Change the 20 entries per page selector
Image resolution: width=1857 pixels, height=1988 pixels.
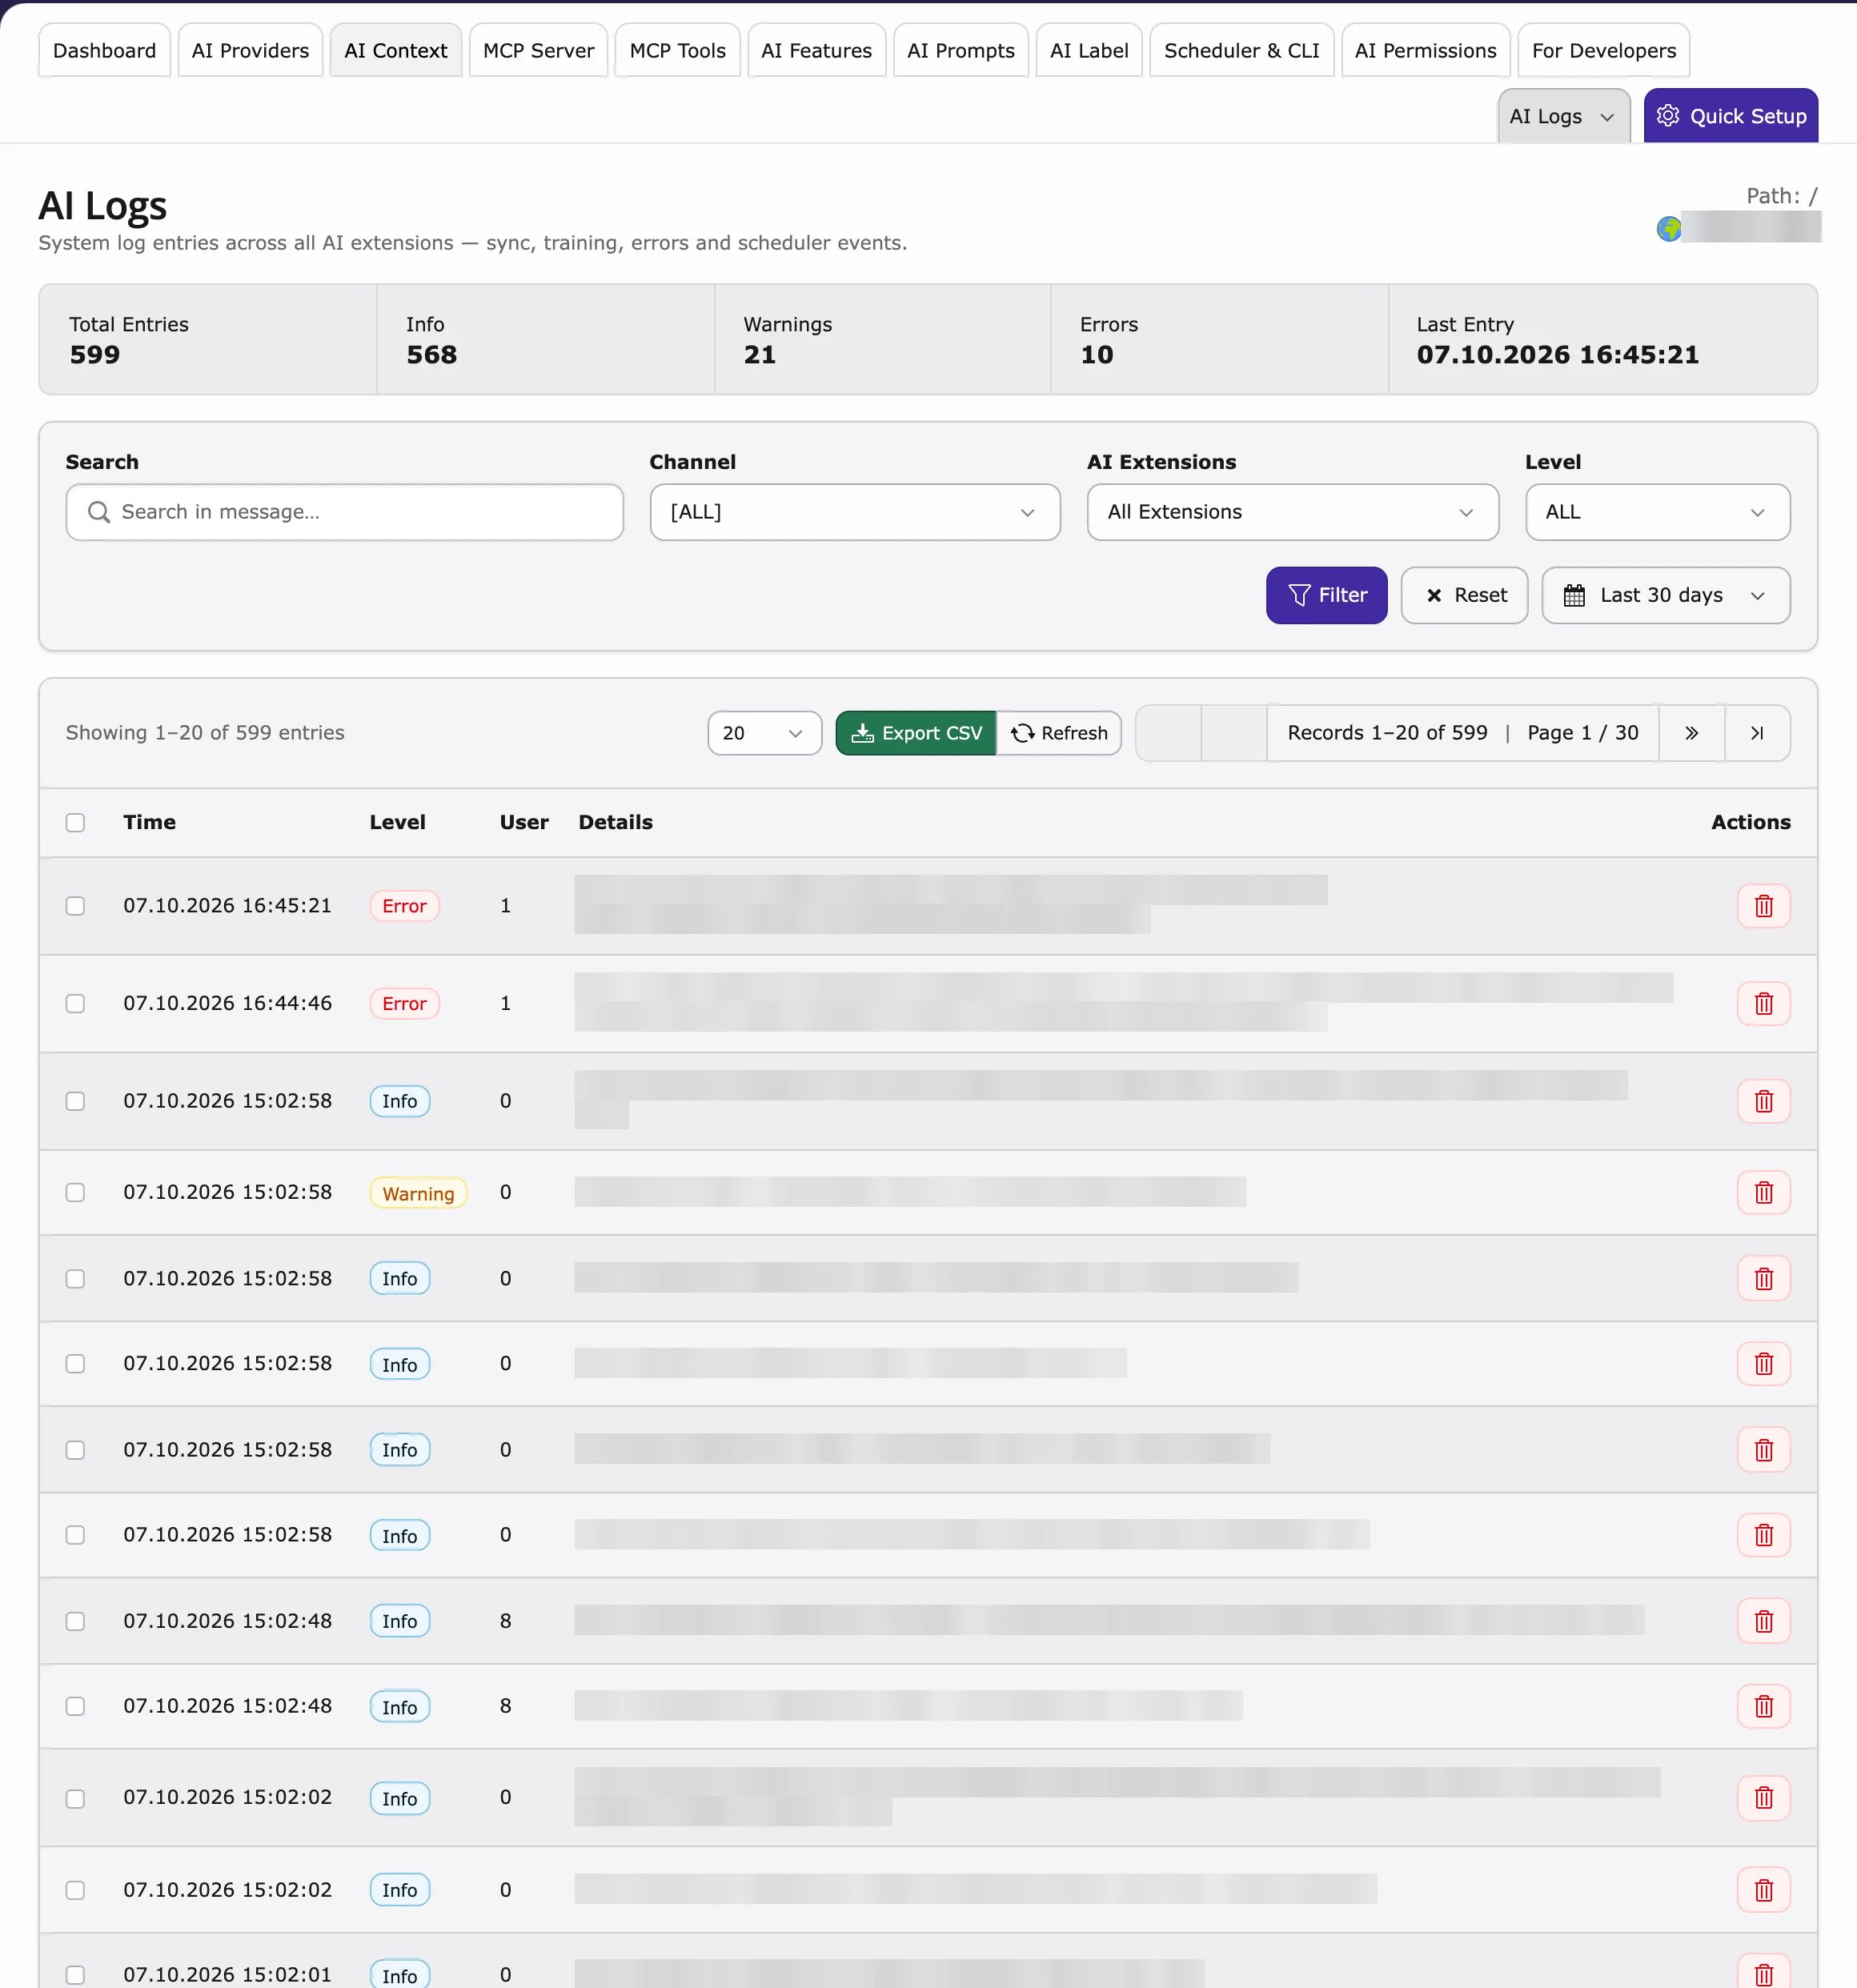point(764,733)
